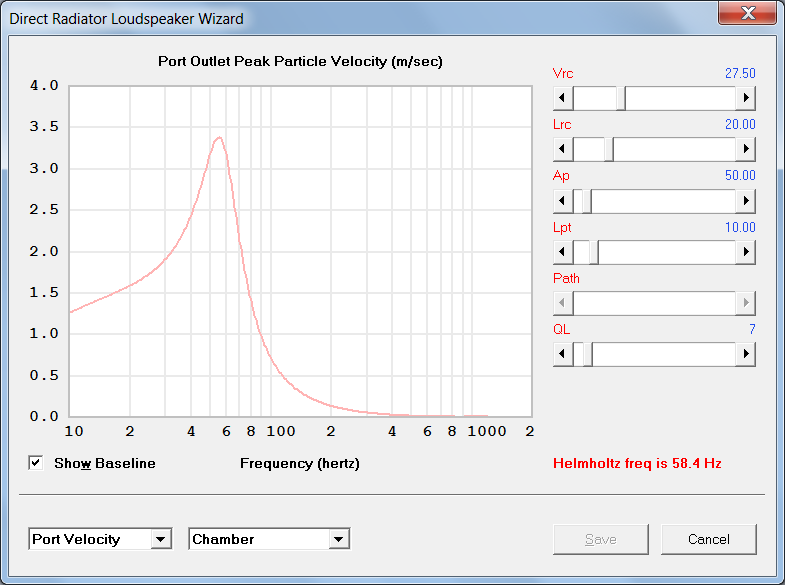Image resolution: width=785 pixels, height=585 pixels.
Task: Click the Lrc slider right arrow
Action: [x=745, y=149]
